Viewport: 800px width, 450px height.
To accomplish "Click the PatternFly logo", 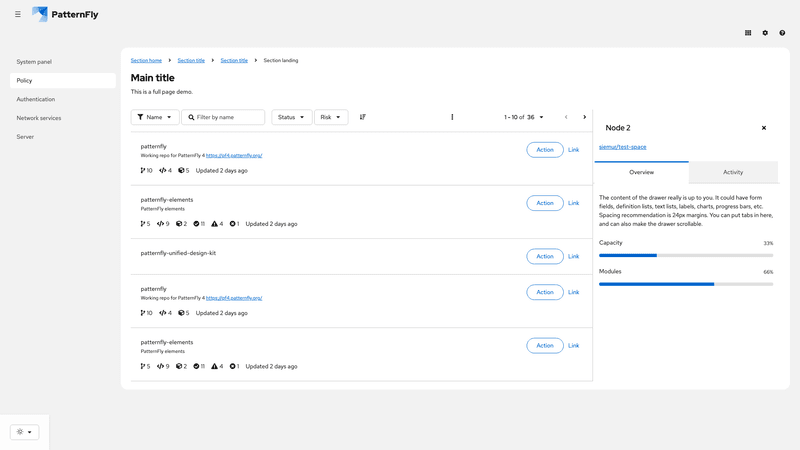I will pyautogui.click(x=65, y=14).
